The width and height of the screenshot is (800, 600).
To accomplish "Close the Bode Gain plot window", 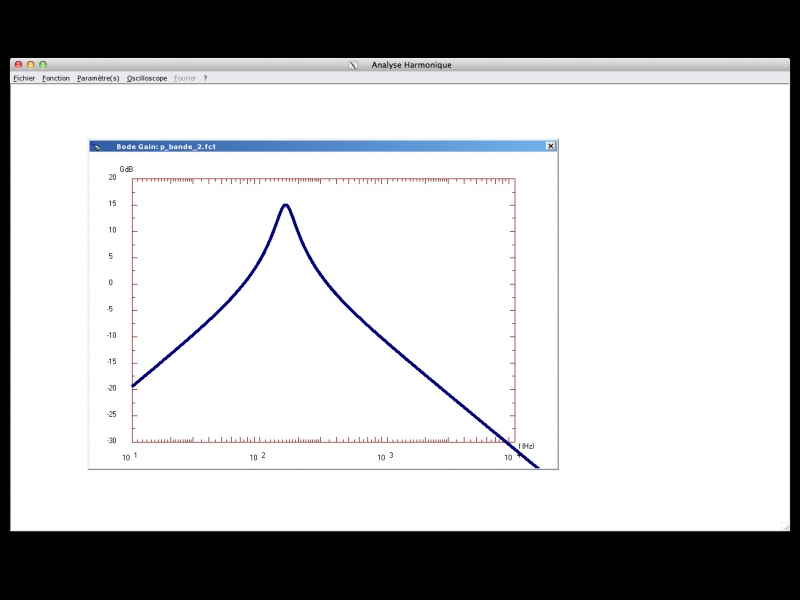I will [x=550, y=146].
